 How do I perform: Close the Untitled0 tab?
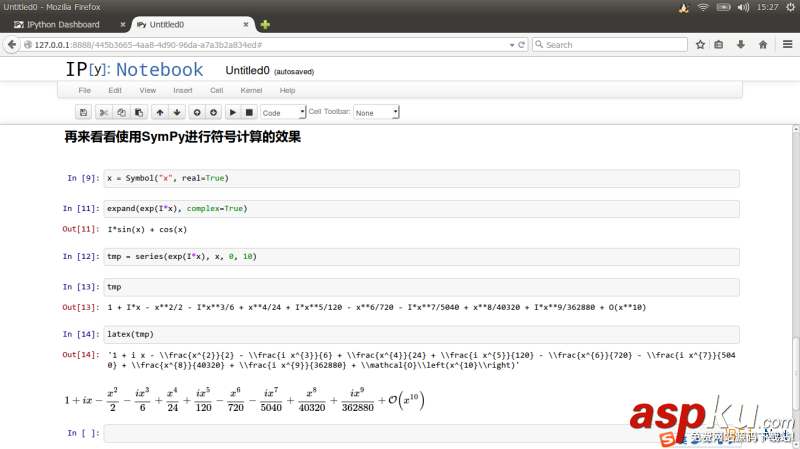[246, 24]
